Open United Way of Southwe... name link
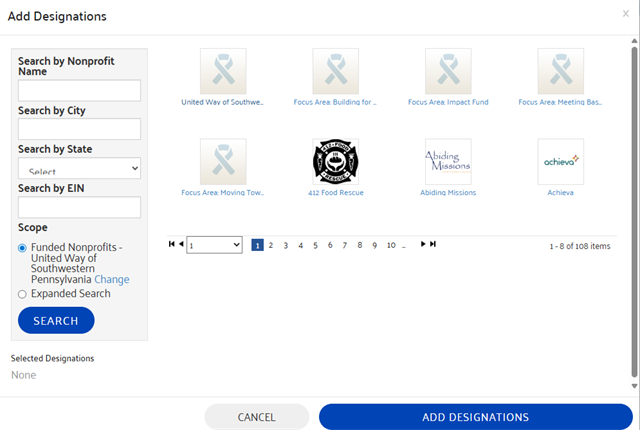The width and height of the screenshot is (640, 430). point(222,102)
